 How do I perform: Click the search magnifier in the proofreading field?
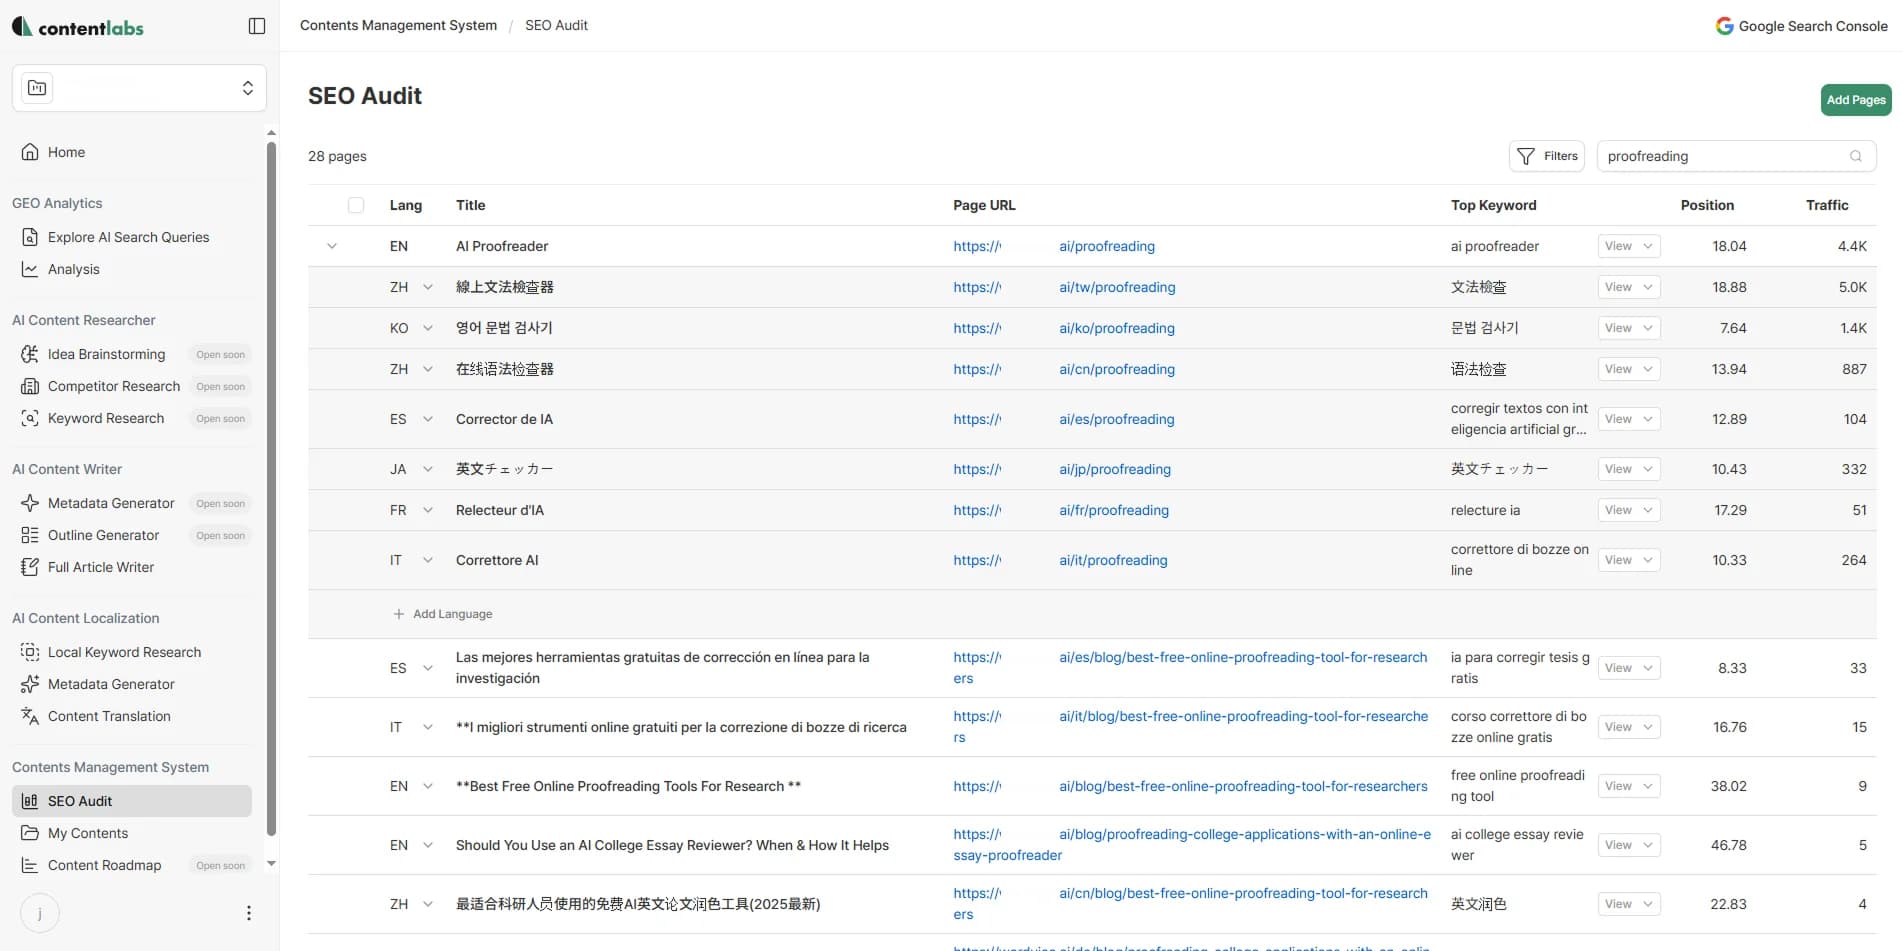(1855, 156)
